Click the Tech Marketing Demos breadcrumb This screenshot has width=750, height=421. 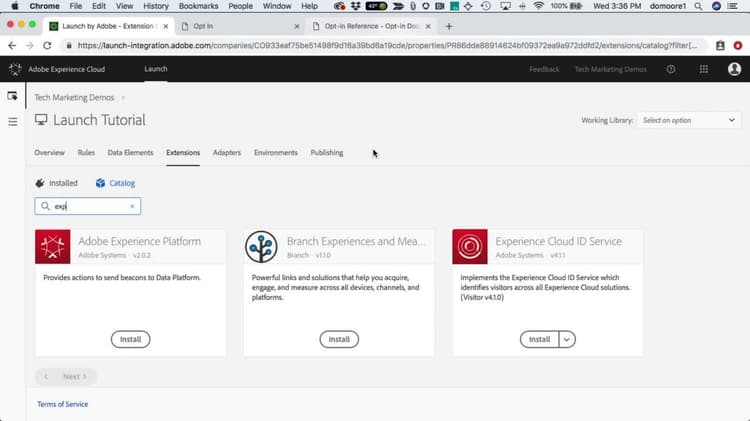(x=74, y=98)
